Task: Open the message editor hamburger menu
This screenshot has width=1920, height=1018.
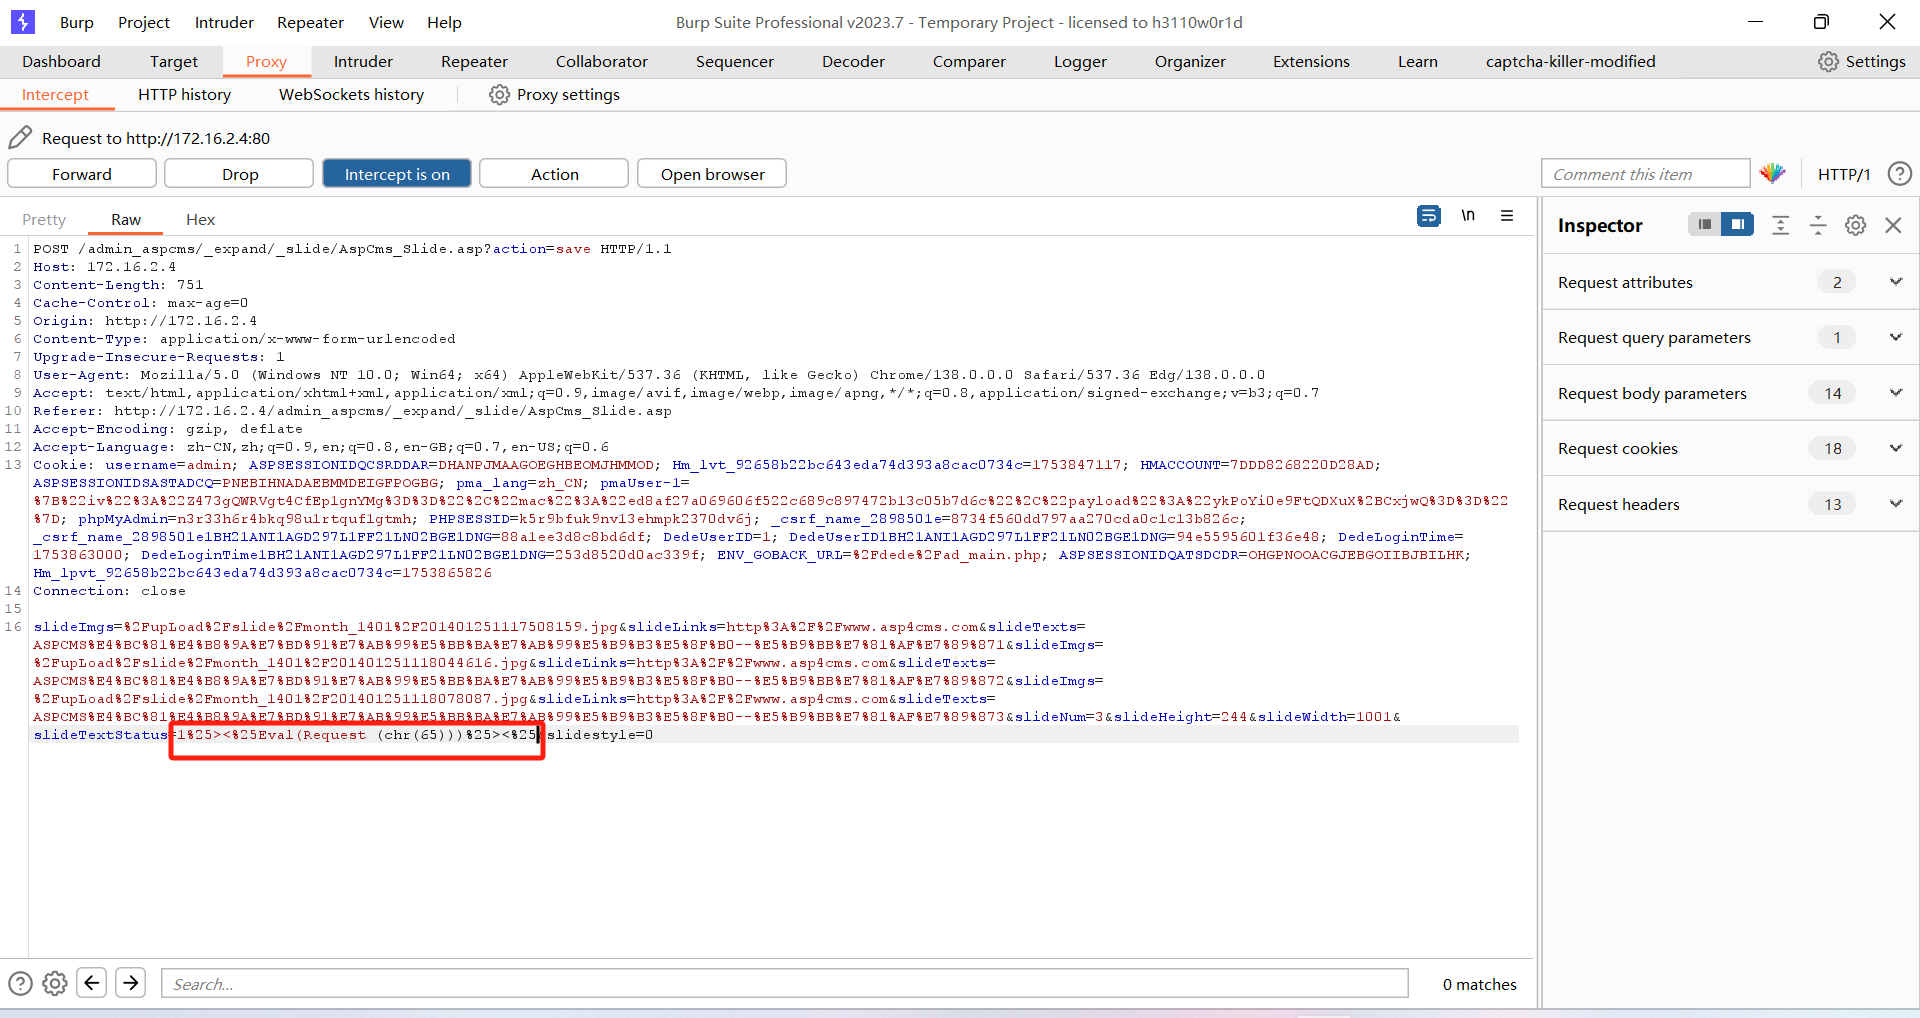Action: point(1507,215)
